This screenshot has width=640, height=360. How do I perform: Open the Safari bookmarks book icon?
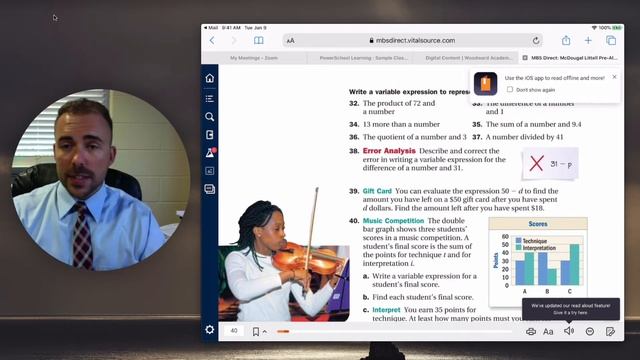259,40
